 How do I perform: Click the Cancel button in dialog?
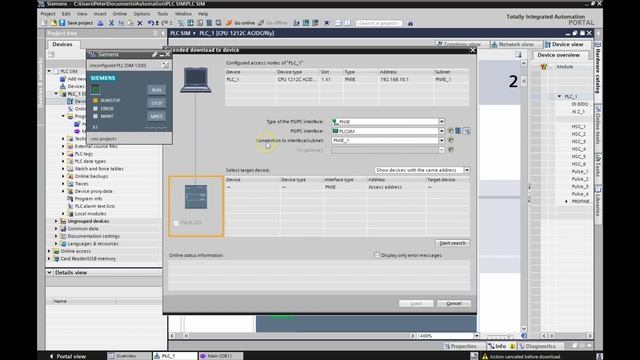[x=453, y=303]
